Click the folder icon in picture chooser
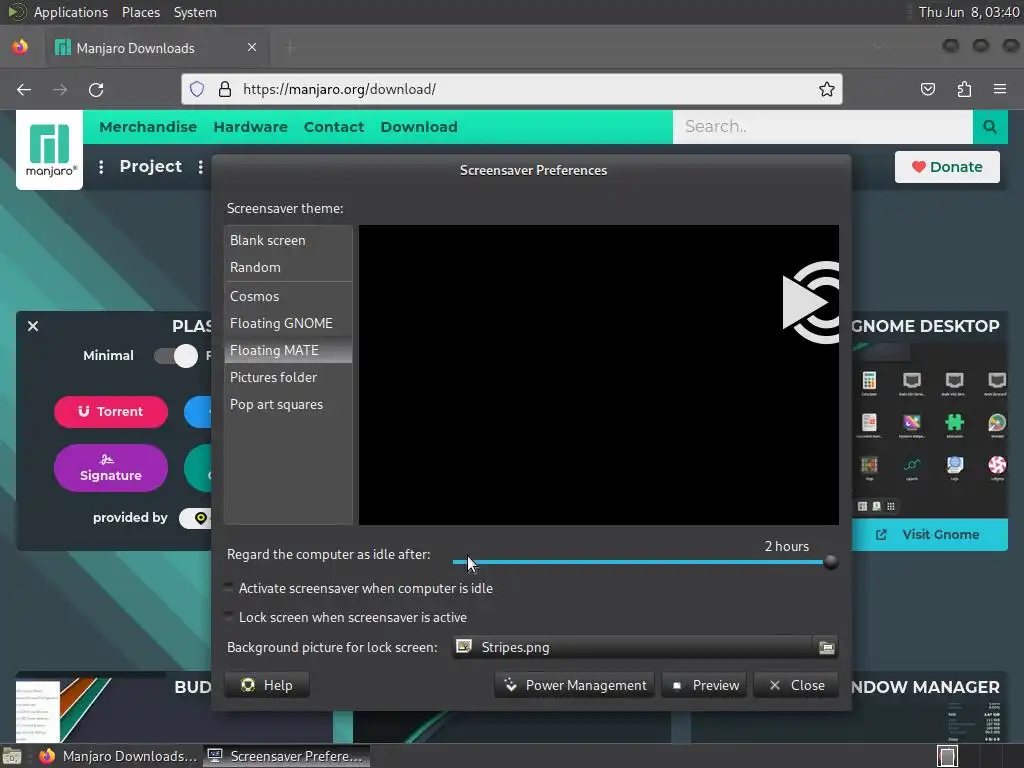Image resolution: width=1024 pixels, height=768 pixels. (826, 647)
